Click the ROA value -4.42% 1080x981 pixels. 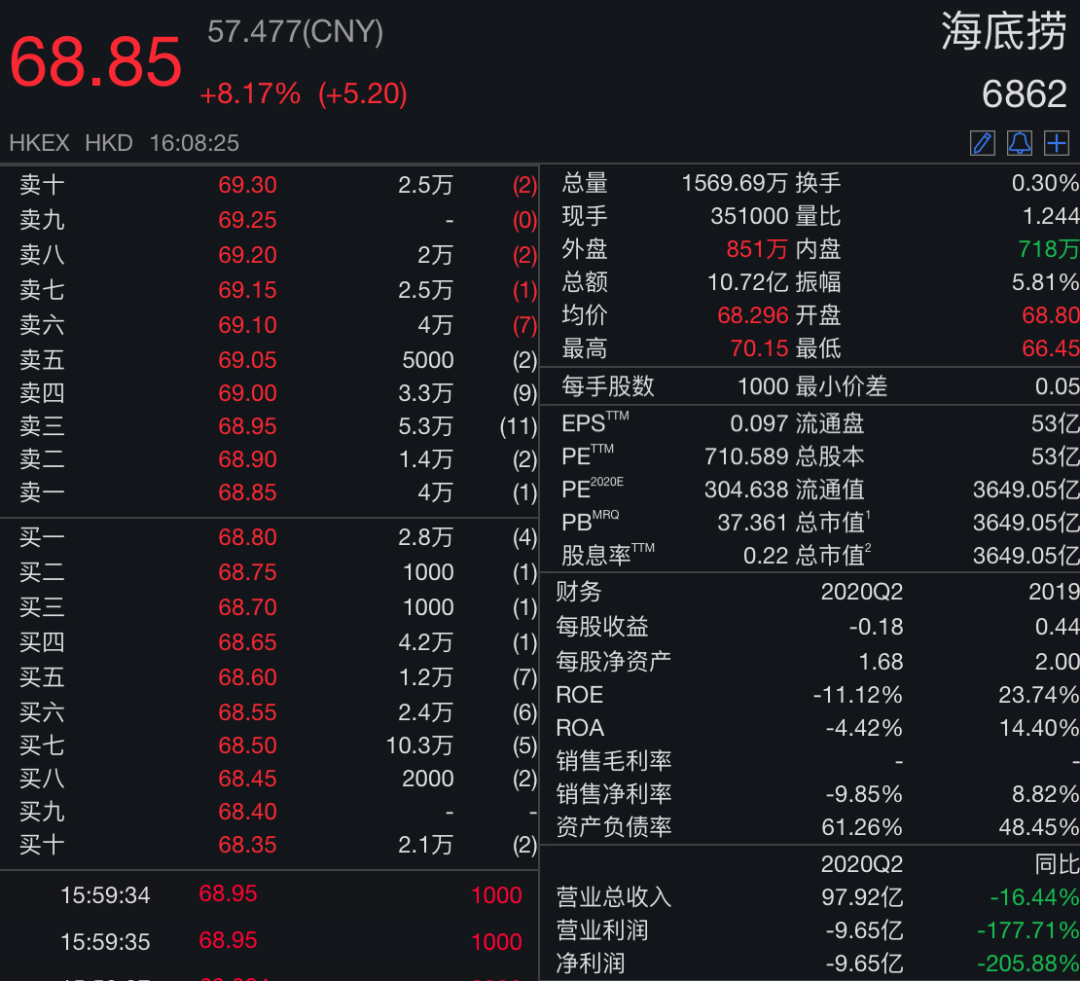[864, 728]
